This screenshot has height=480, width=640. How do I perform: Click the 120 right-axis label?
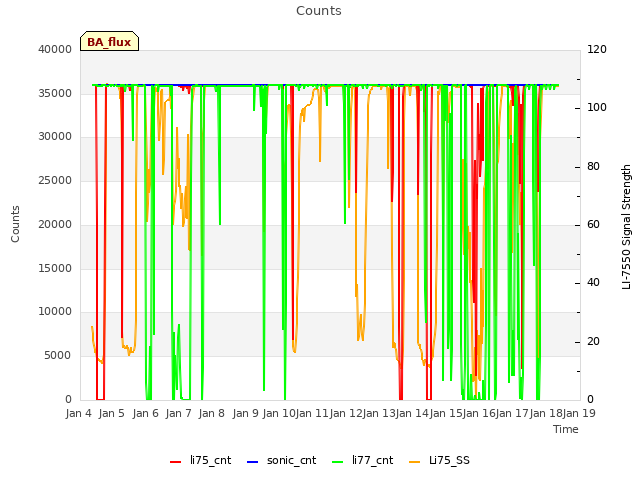[597, 49]
